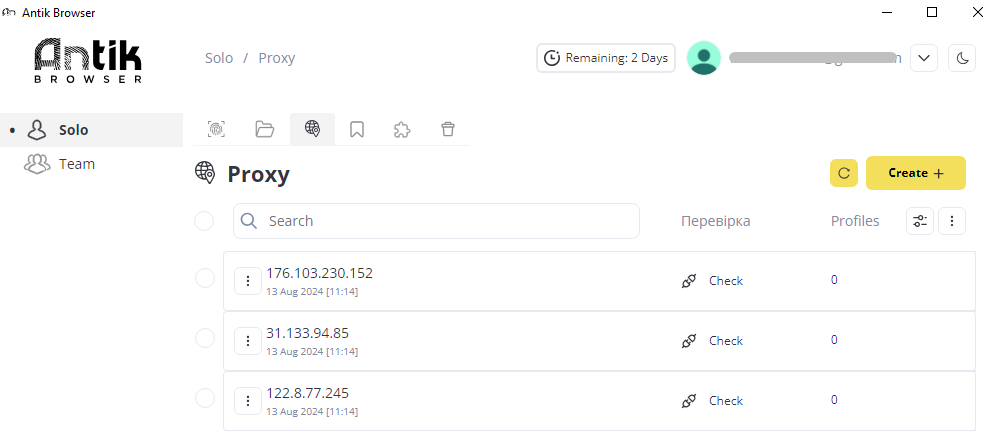Open options menu for proxy 122.8.77.245
Image resolution: width=988 pixels, height=434 pixels.
tap(248, 401)
